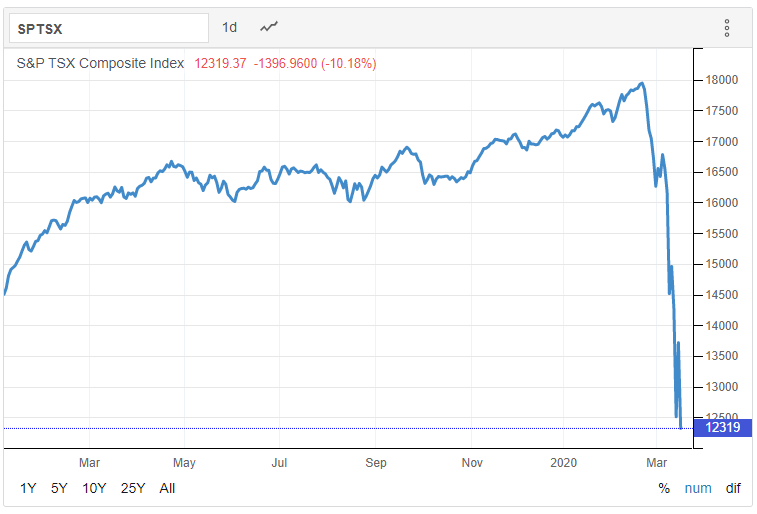Open the 1d interval selector
This screenshot has width=757, height=514.
[x=229, y=28]
